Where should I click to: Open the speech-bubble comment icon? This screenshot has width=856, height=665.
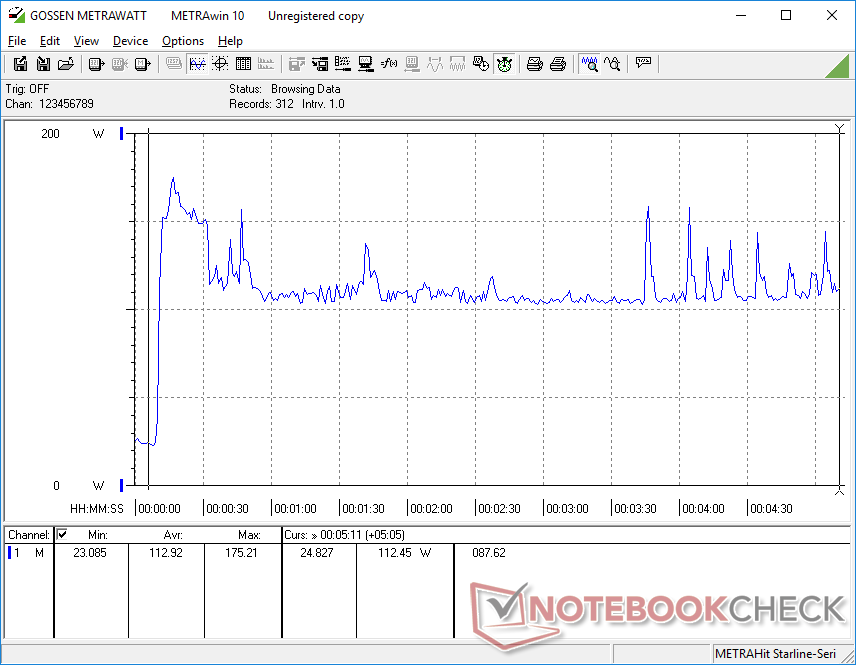643,64
